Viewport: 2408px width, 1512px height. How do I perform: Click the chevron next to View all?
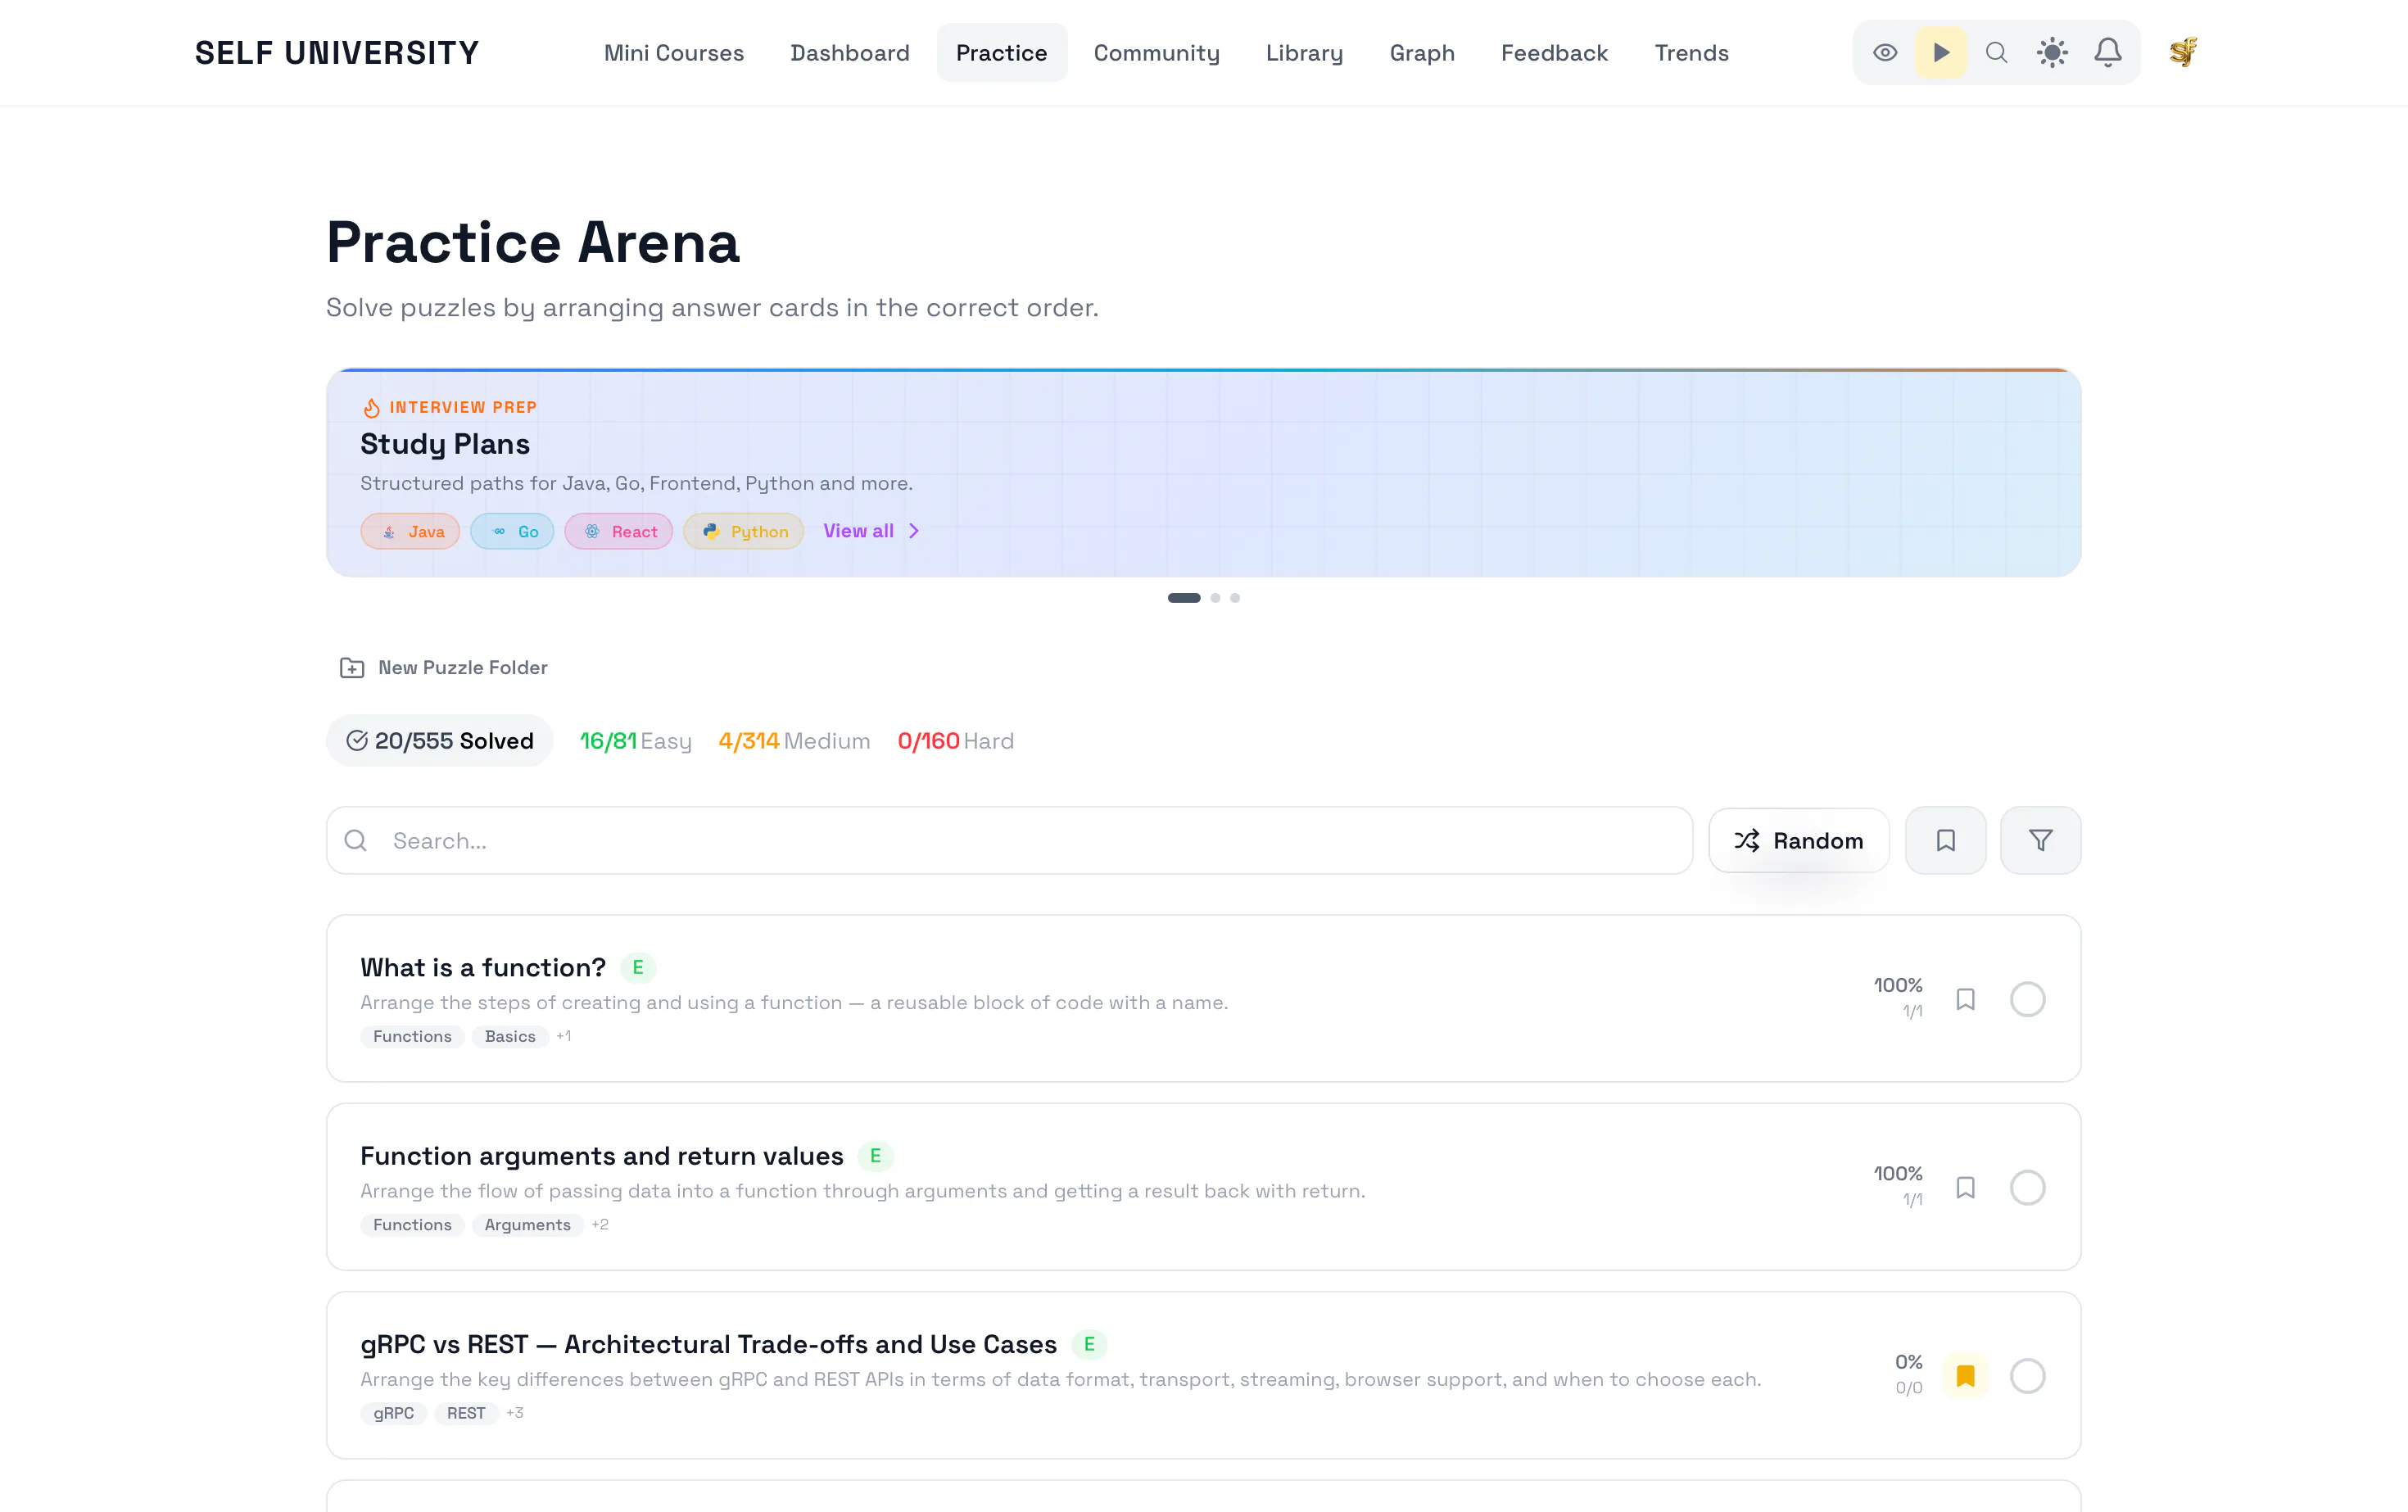point(913,531)
